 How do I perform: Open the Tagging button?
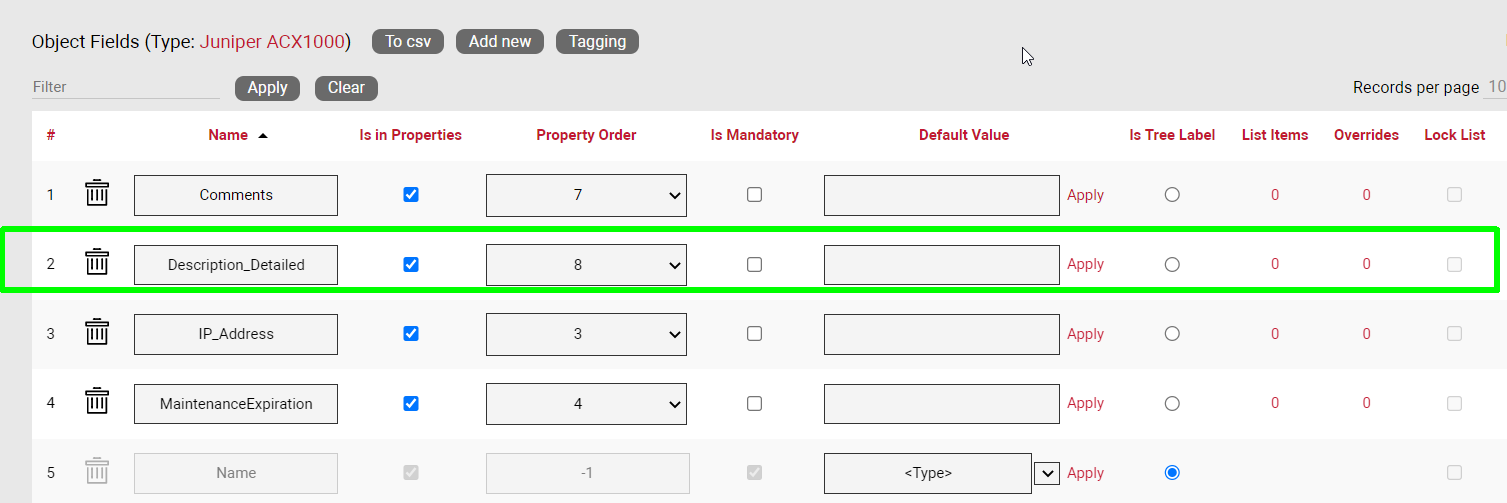597,41
